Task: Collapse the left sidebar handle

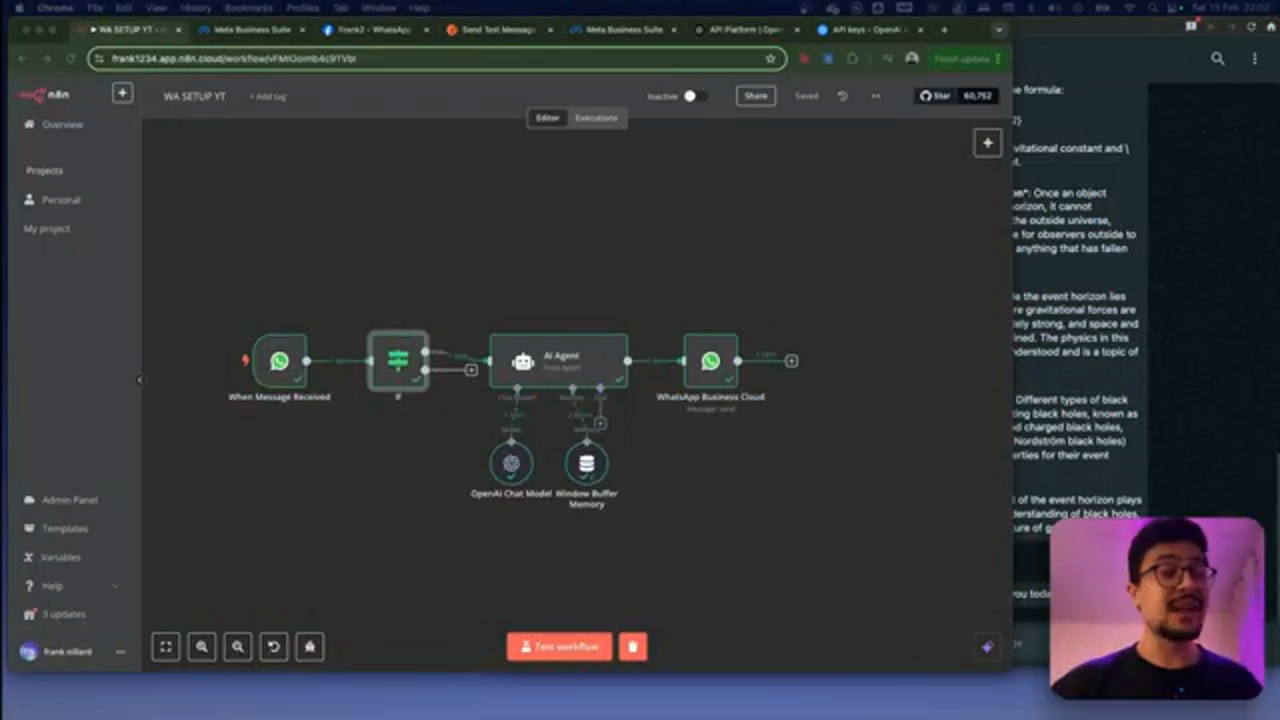Action: coord(140,380)
